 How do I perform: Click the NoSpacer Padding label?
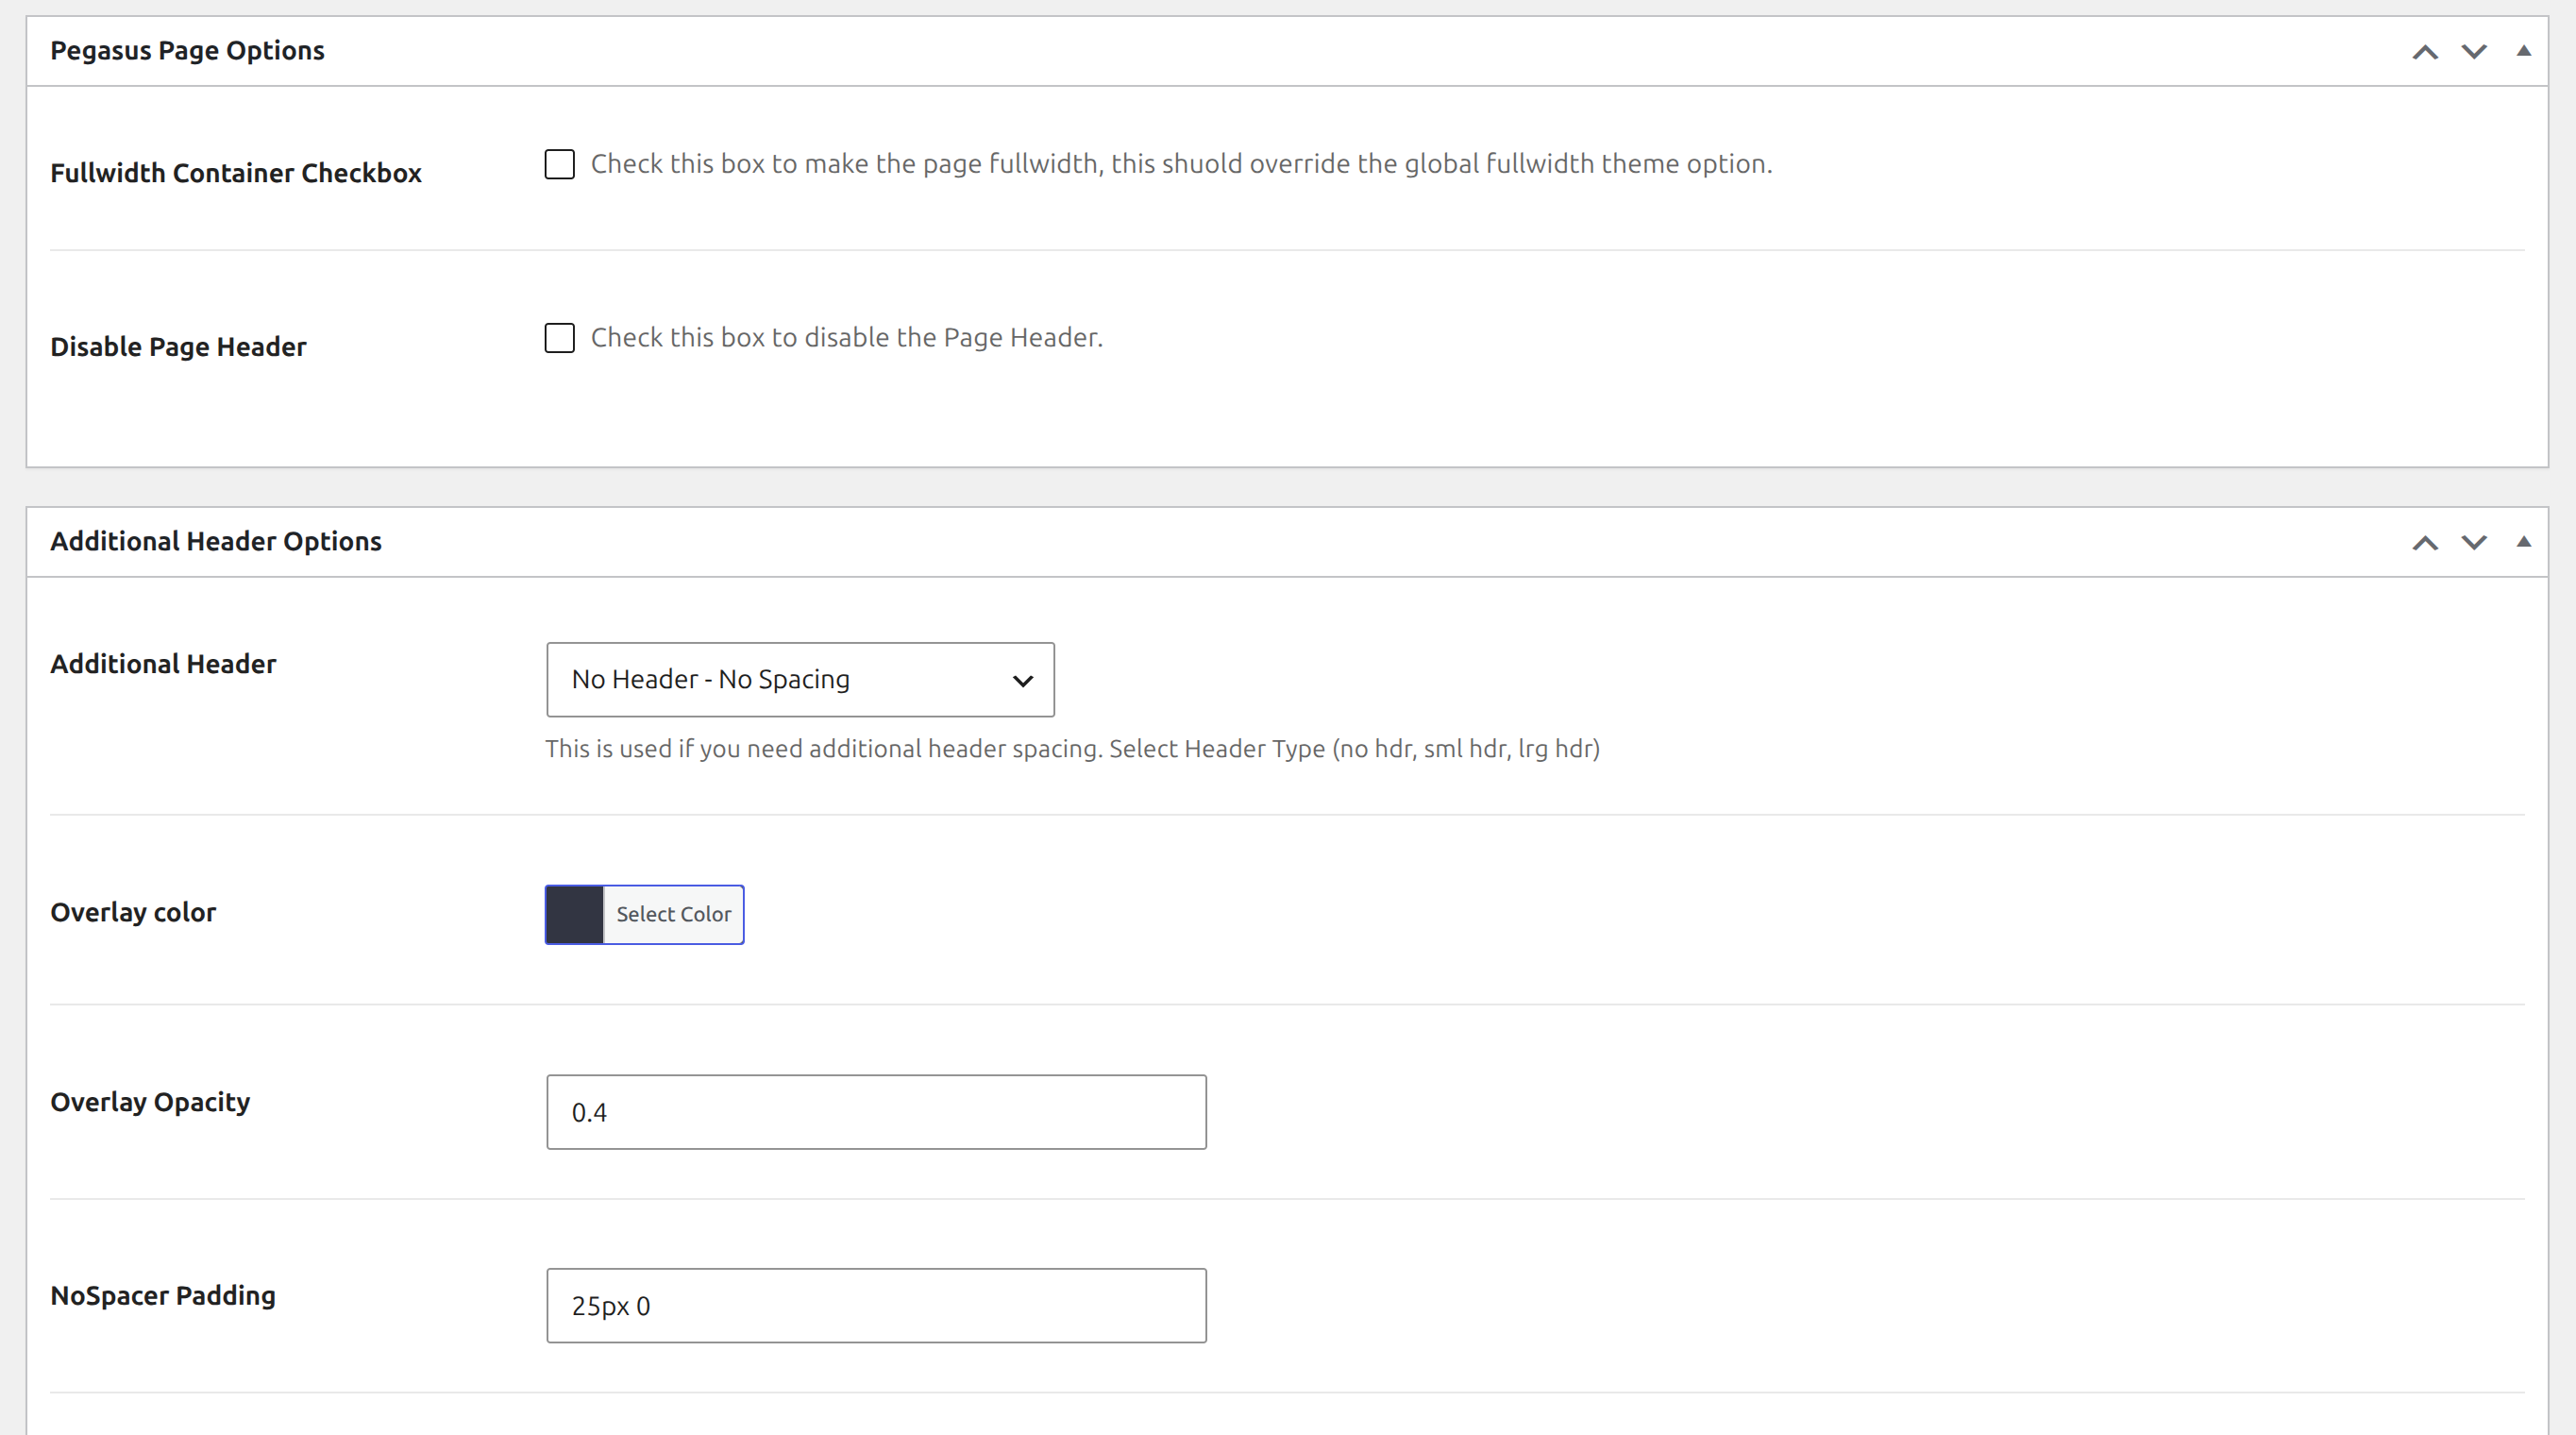tap(163, 1296)
